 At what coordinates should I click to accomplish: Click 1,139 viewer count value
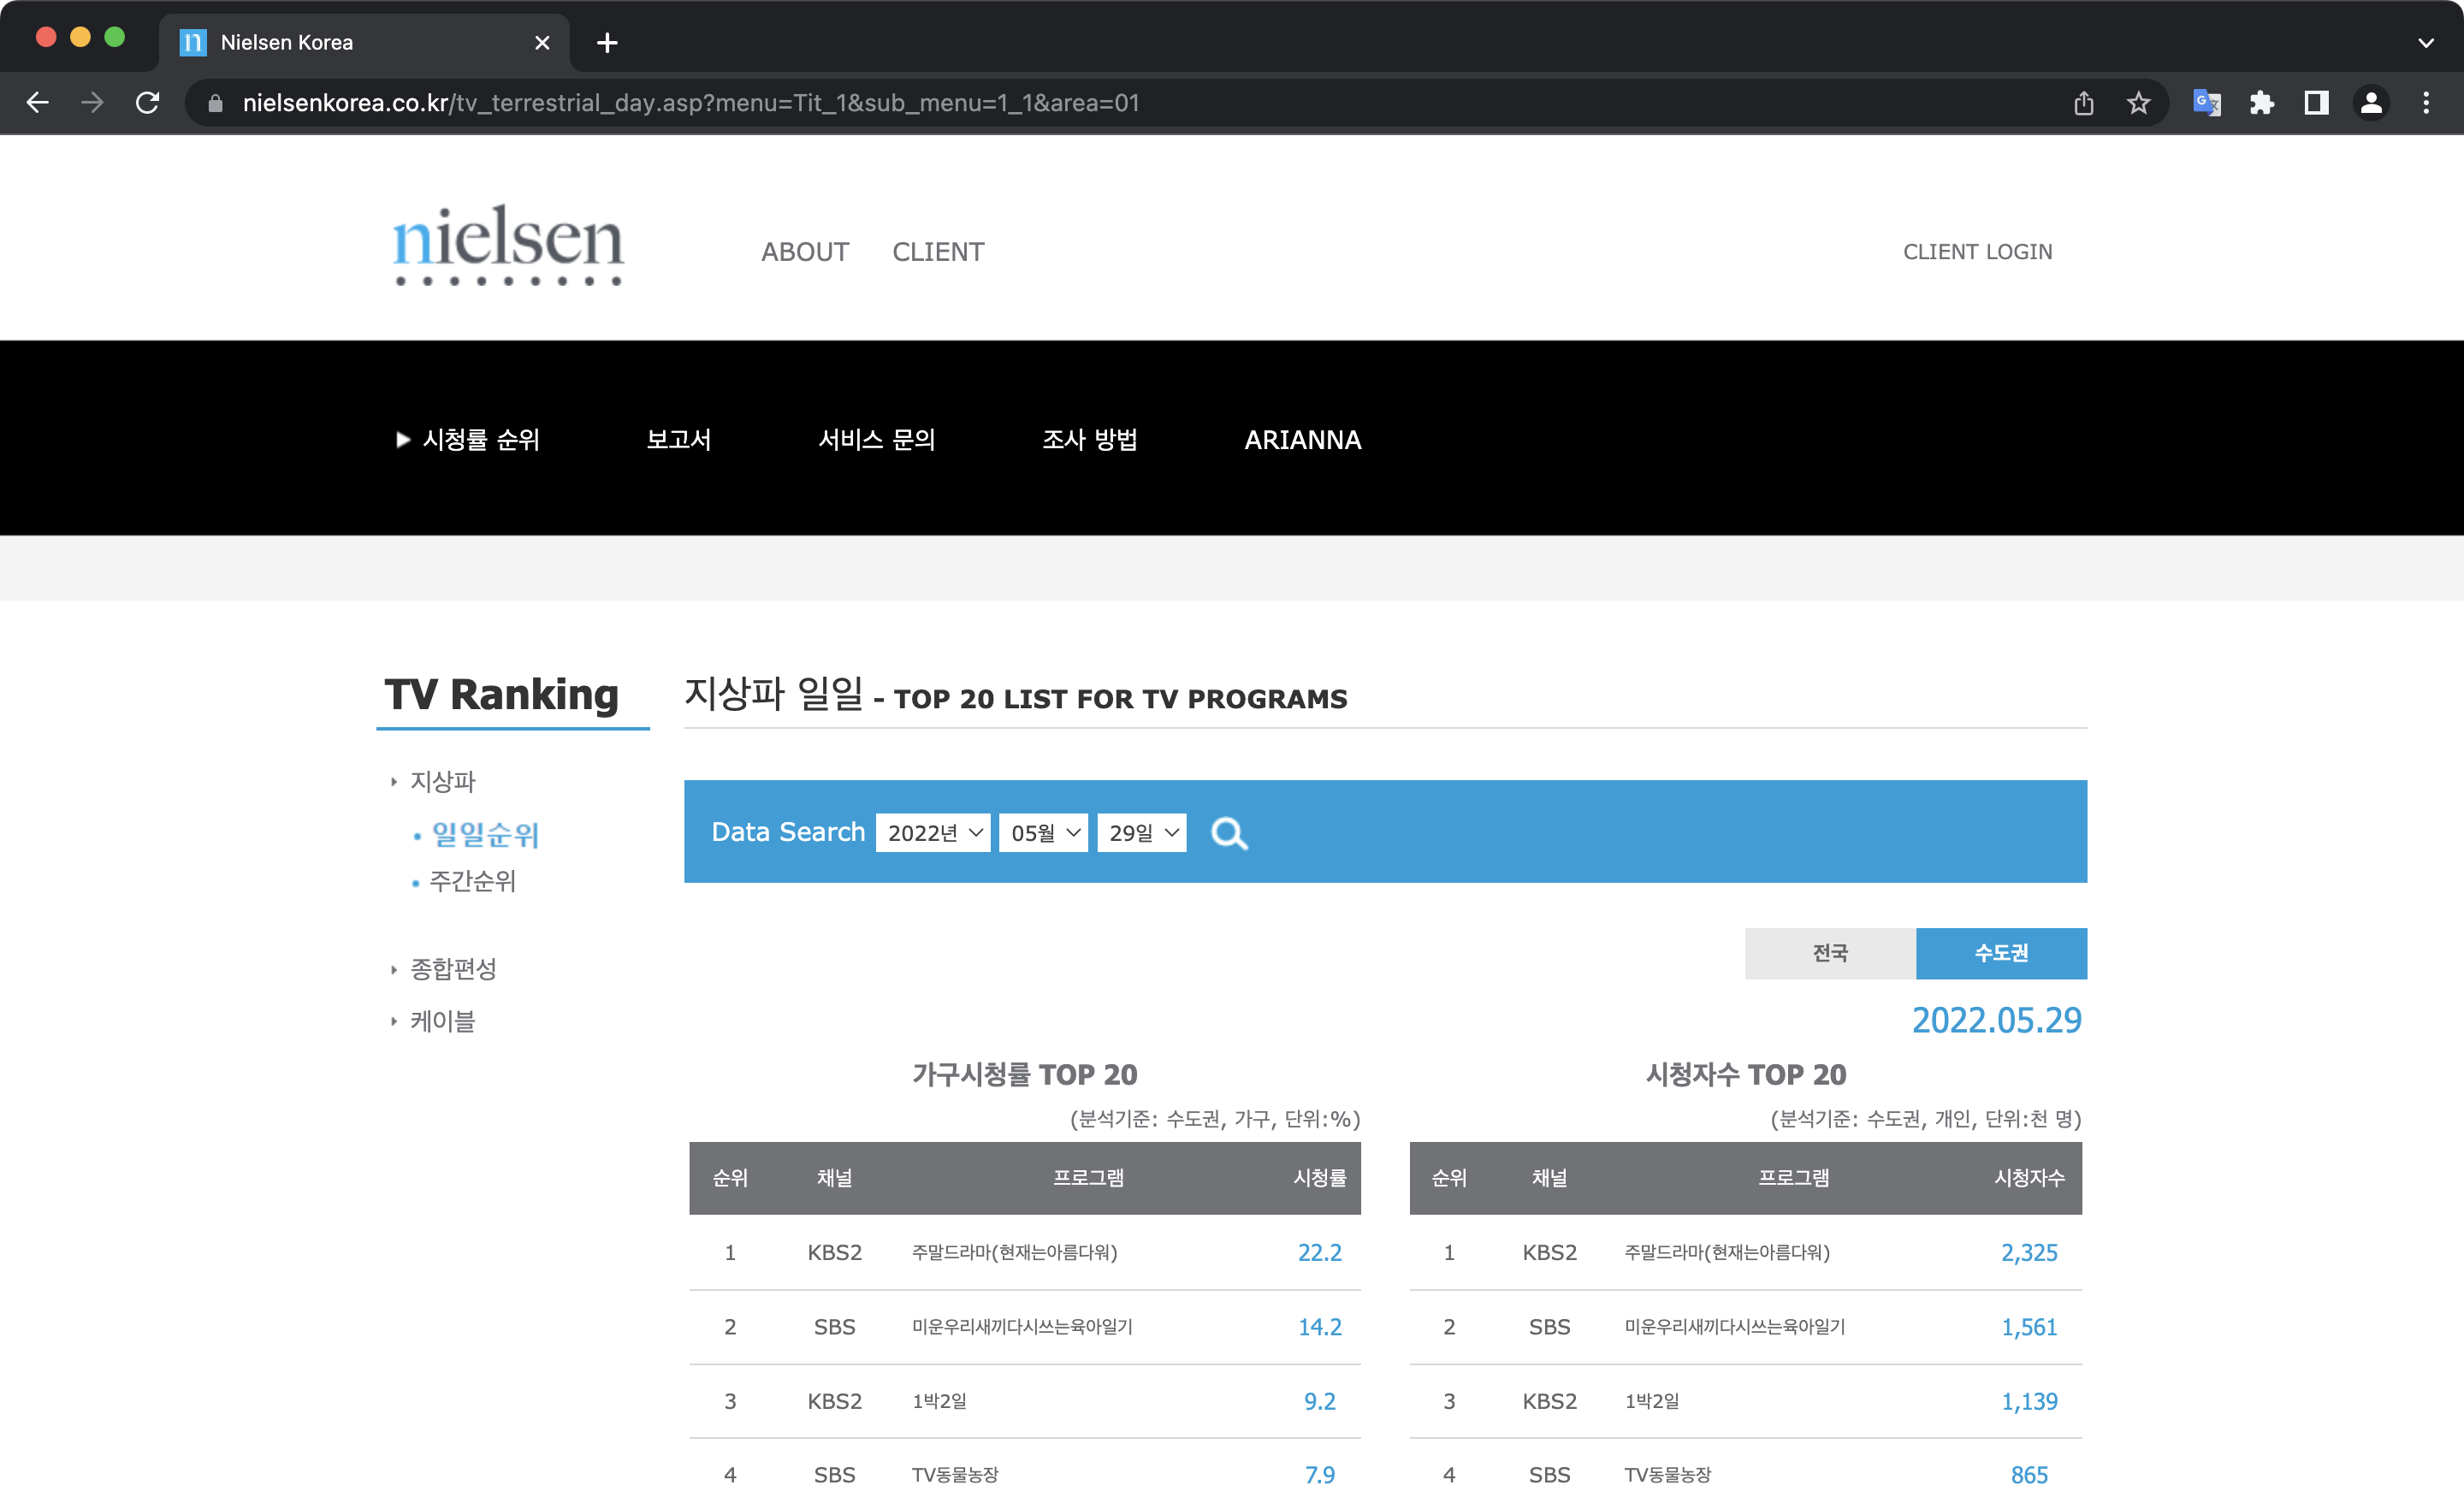pos(2029,1401)
